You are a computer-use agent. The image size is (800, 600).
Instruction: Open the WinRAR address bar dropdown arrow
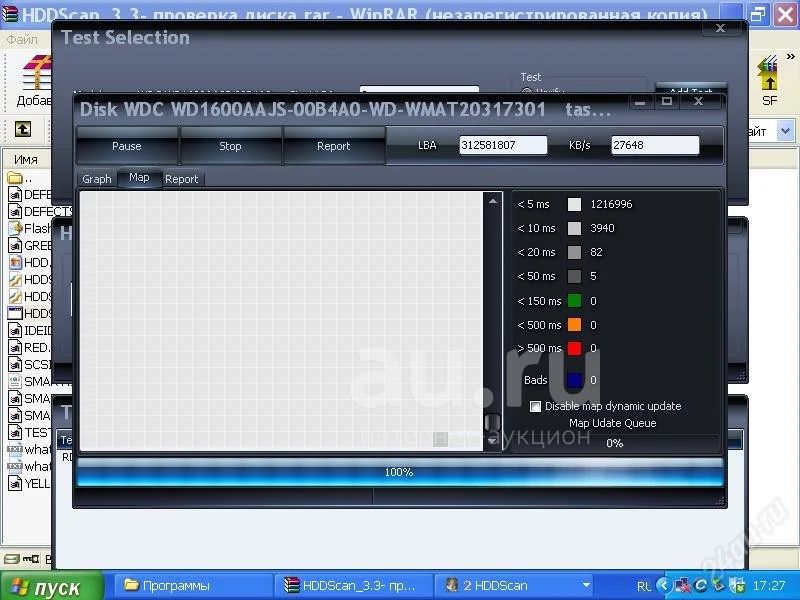[x=786, y=131]
